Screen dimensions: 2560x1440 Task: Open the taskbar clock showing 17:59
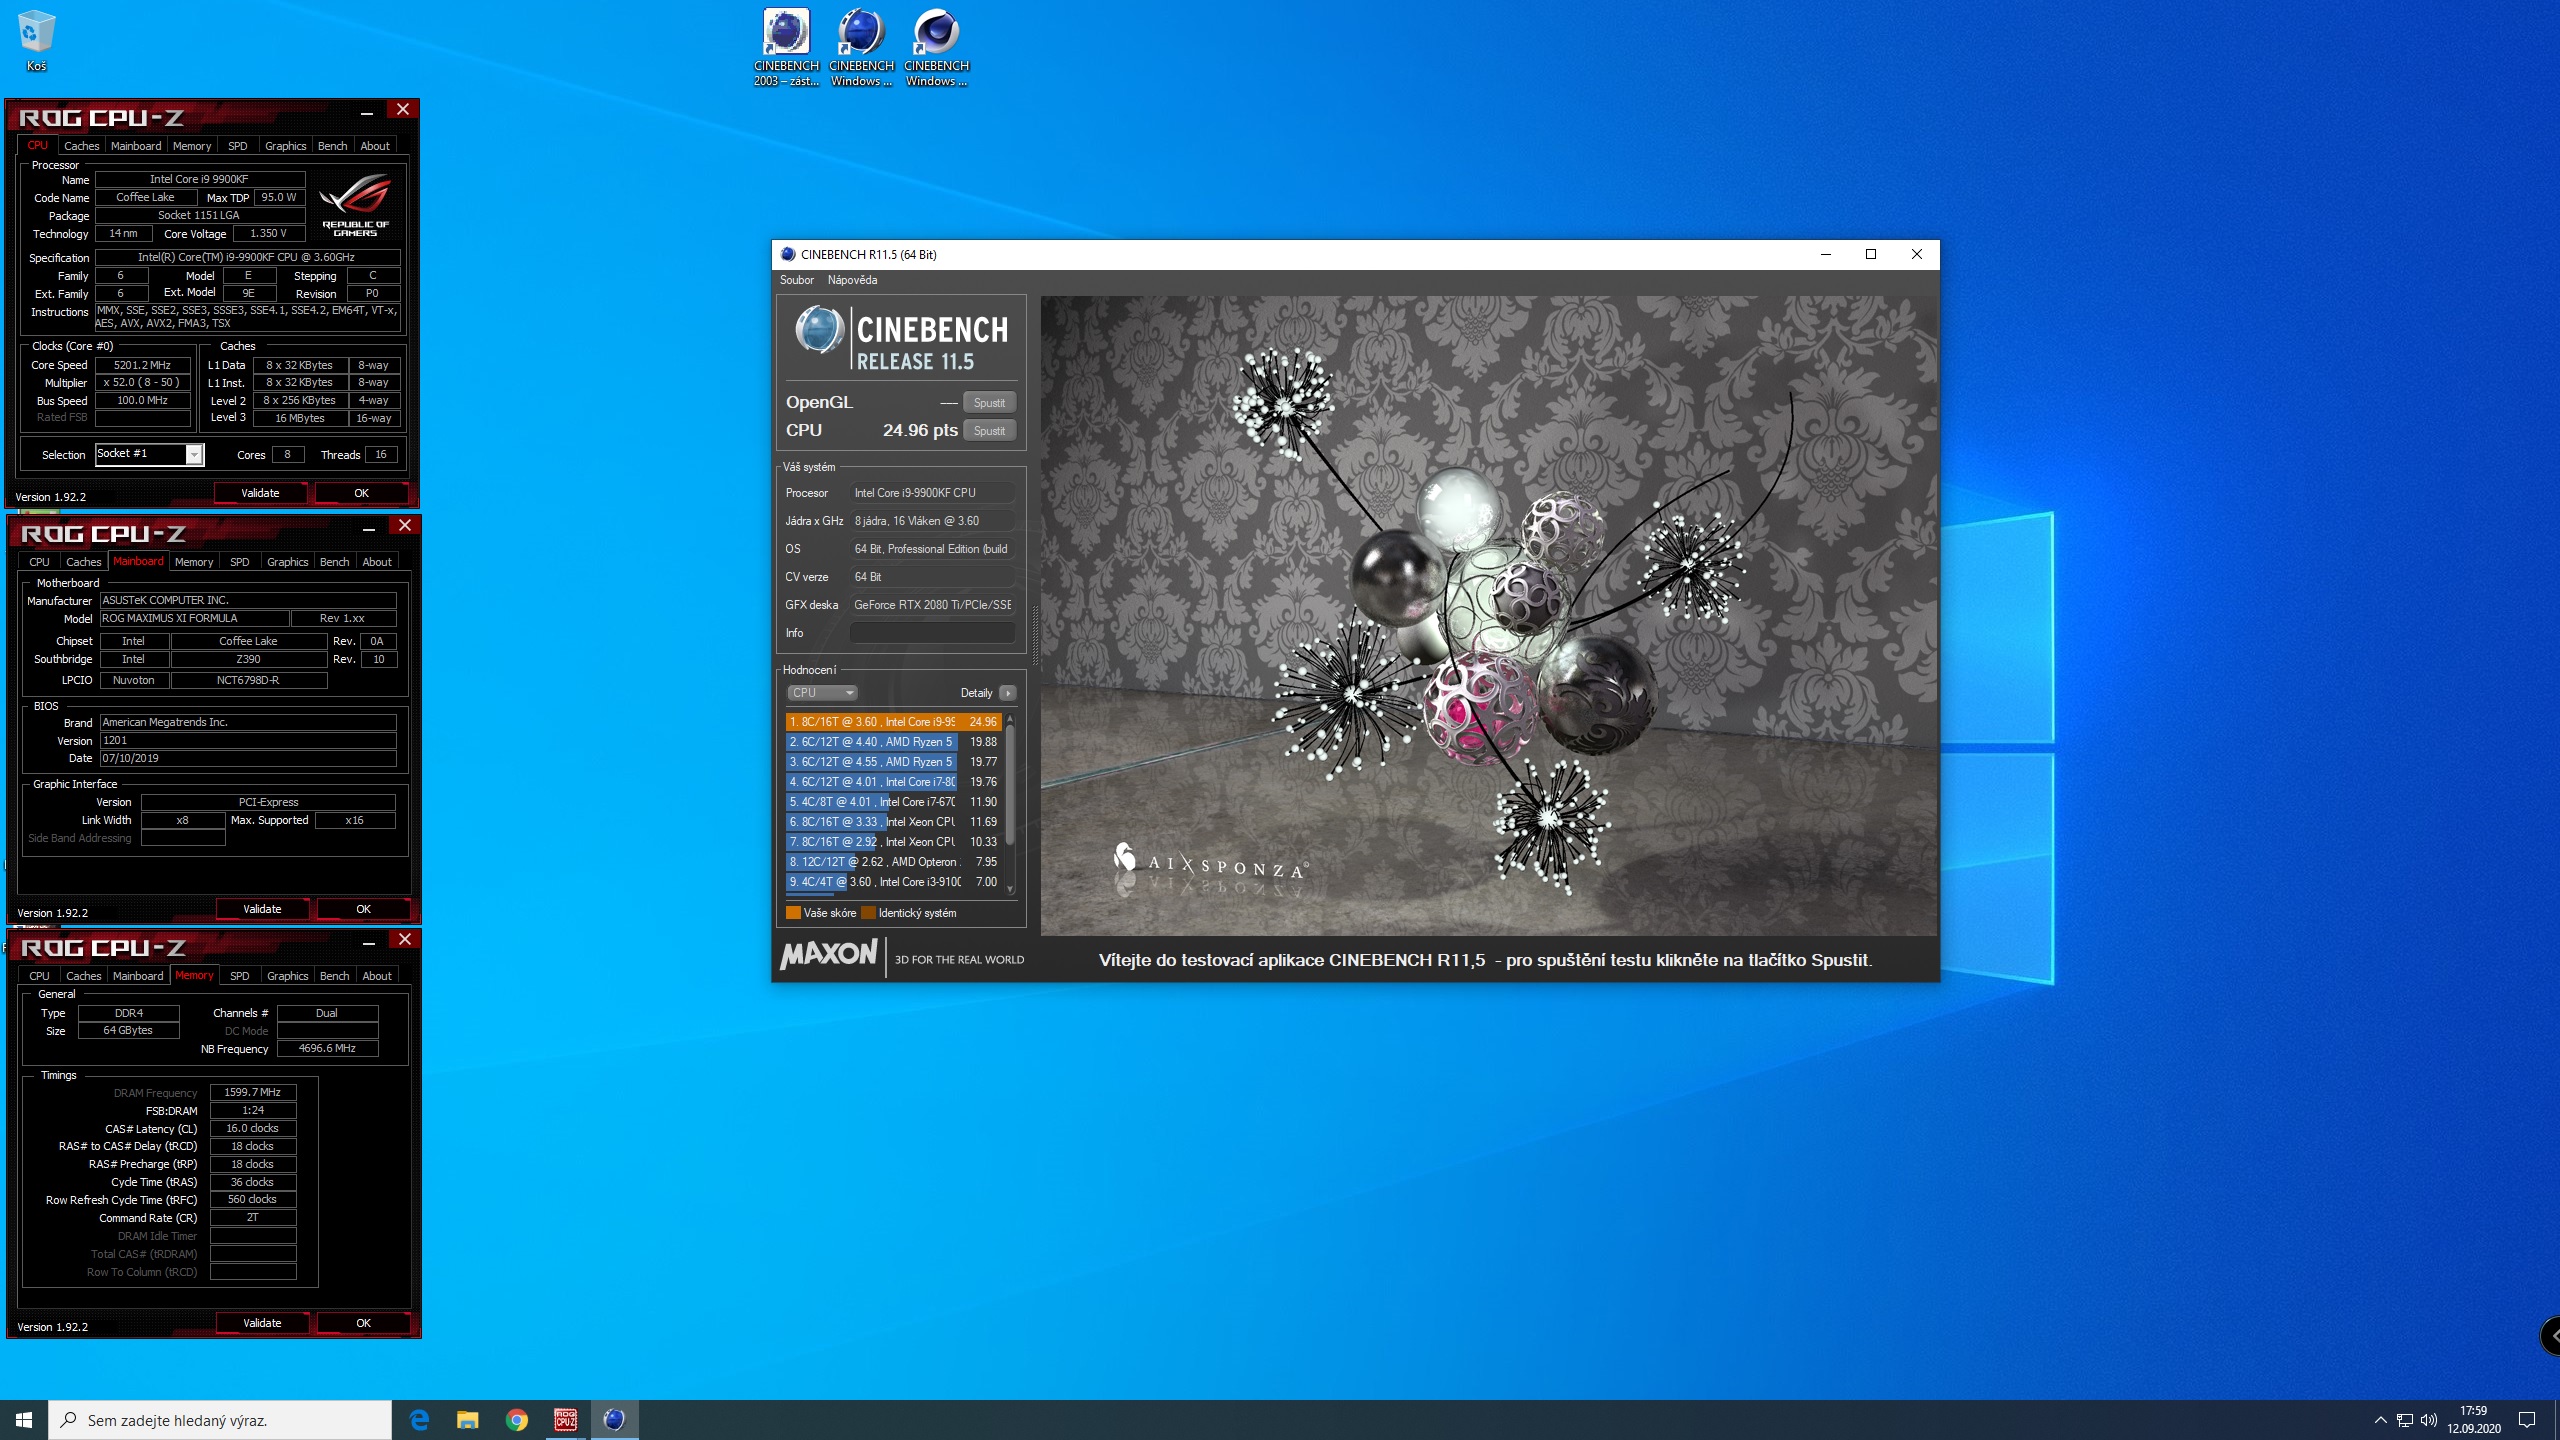(x=2474, y=1420)
